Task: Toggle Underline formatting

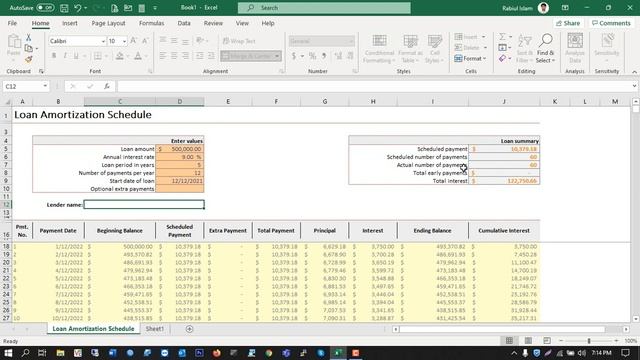Action: pyautogui.click(x=76, y=56)
